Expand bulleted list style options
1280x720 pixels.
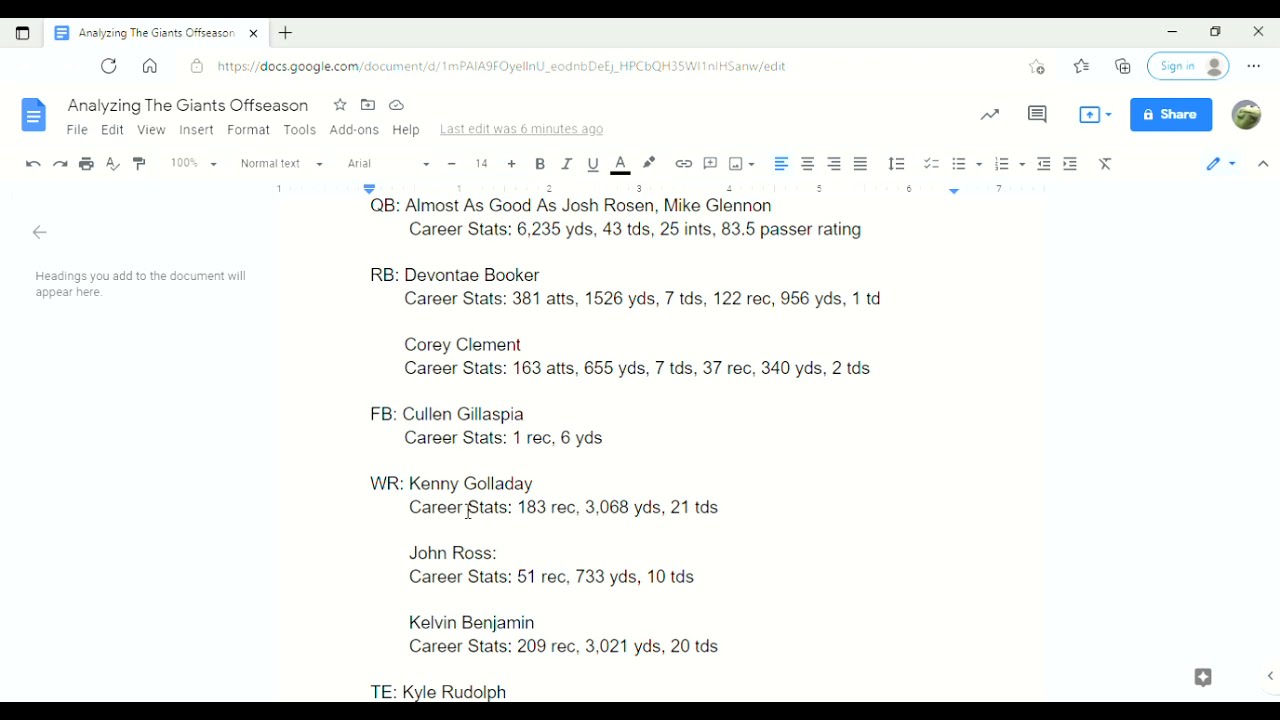980,165
